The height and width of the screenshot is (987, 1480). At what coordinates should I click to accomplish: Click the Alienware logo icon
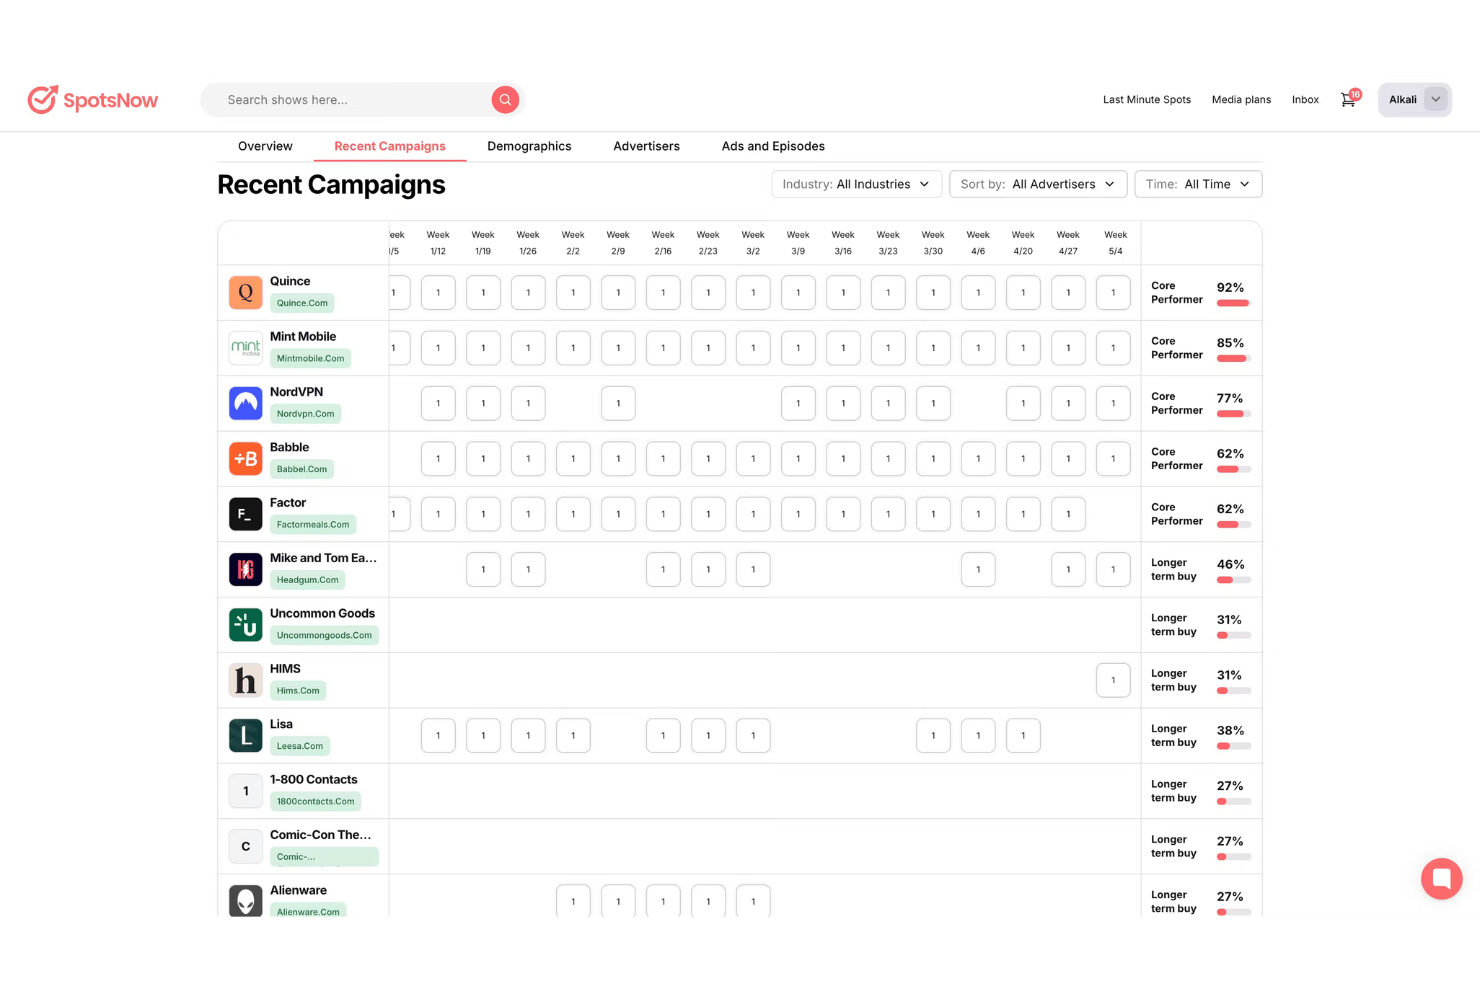(246, 900)
